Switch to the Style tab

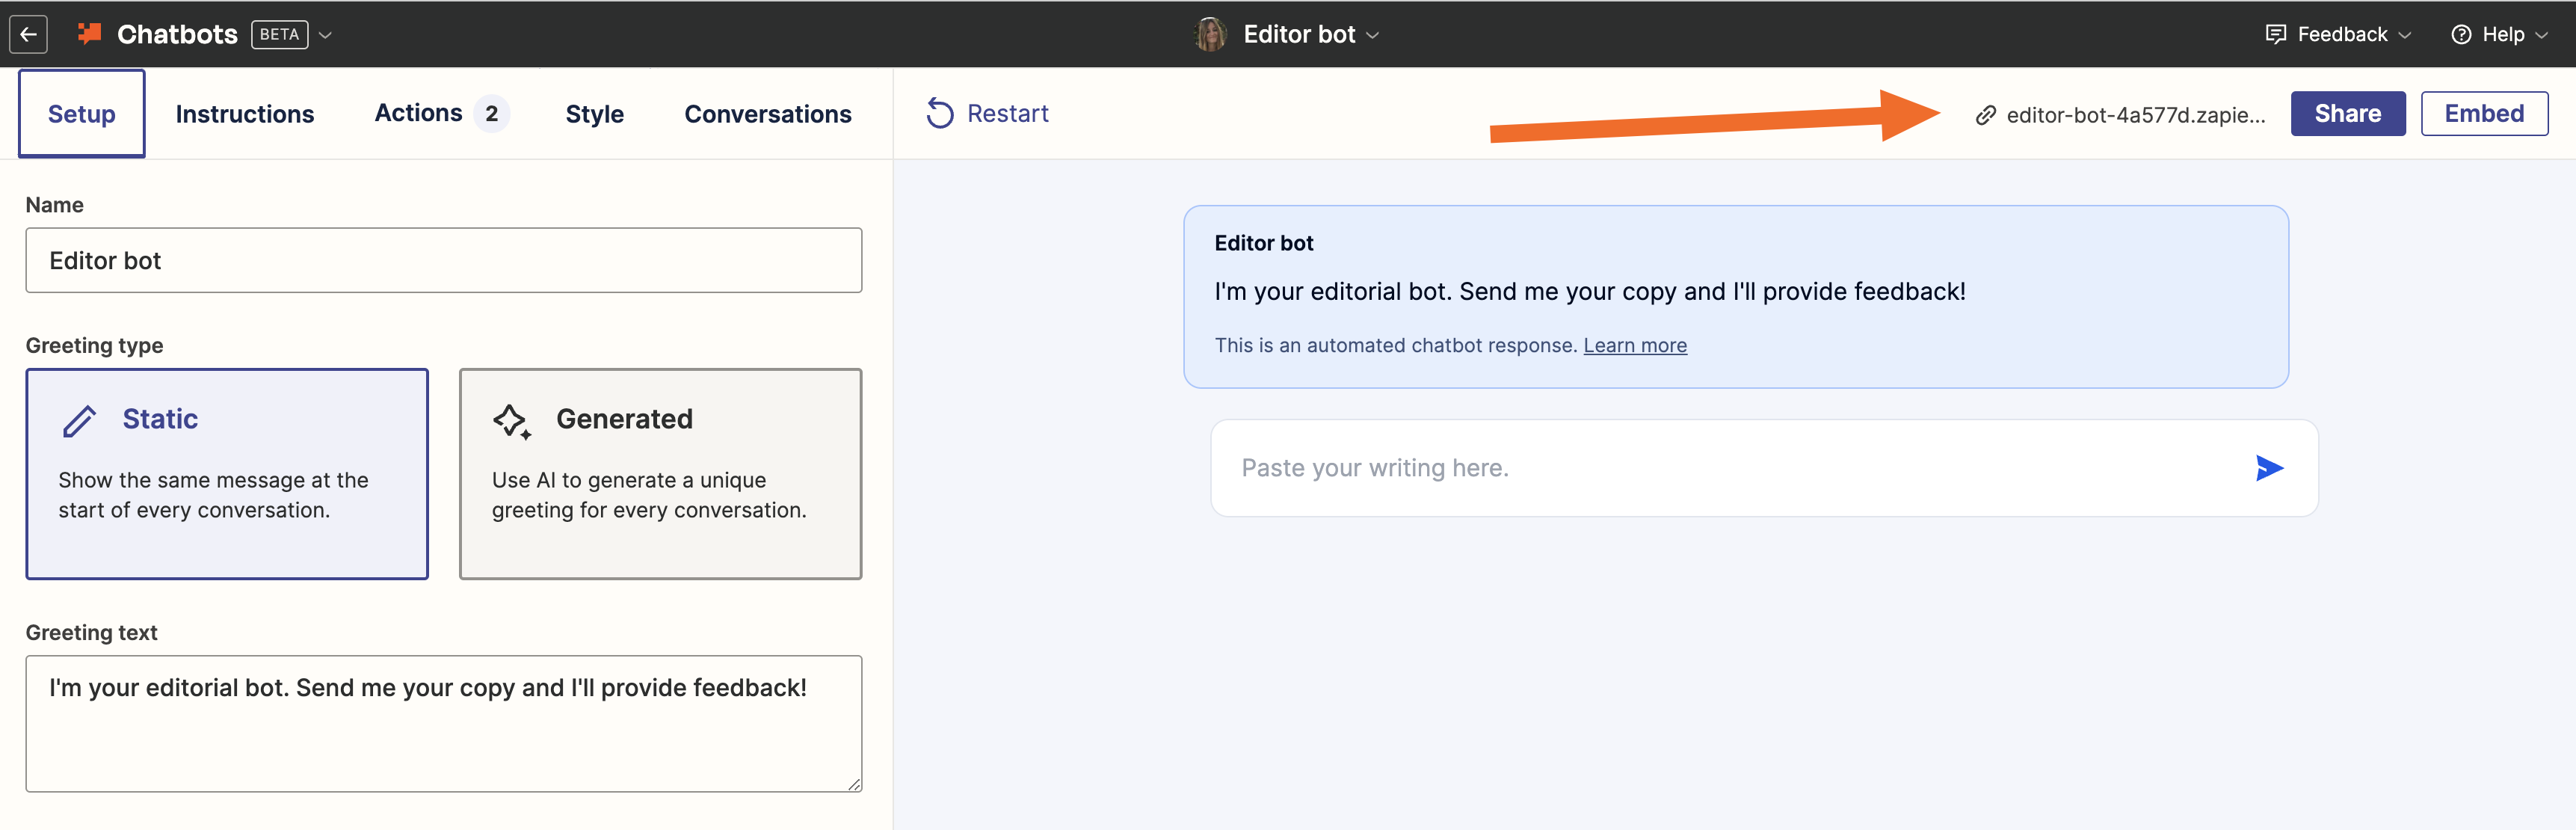595,114
